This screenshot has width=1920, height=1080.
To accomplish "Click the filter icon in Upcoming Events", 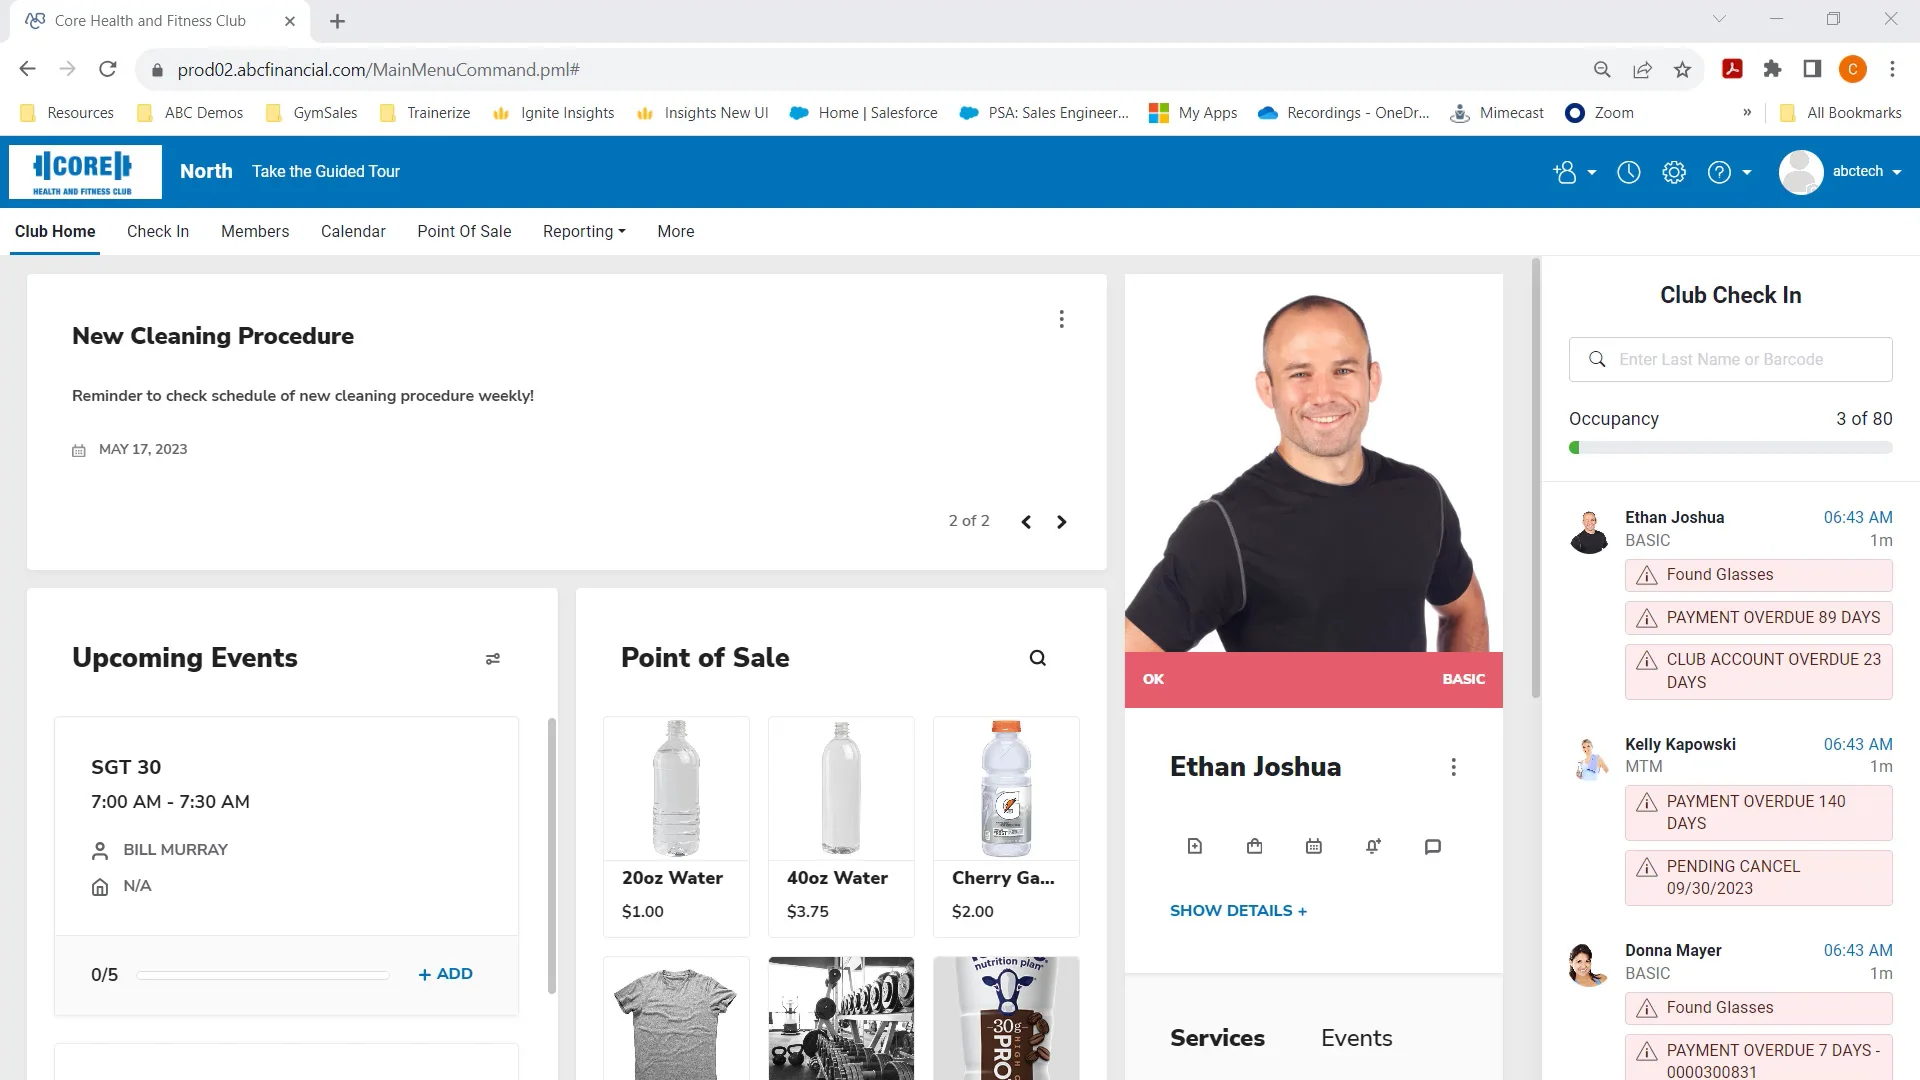I will (x=493, y=659).
